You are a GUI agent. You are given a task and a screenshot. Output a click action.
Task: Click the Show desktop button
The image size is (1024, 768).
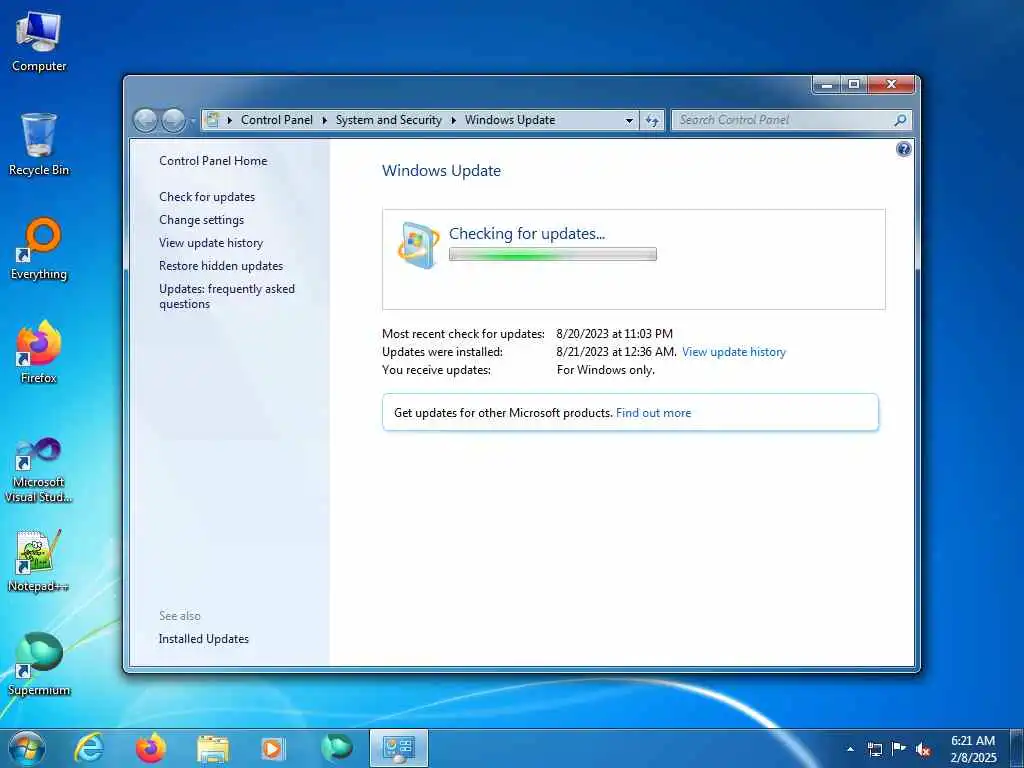1017,748
